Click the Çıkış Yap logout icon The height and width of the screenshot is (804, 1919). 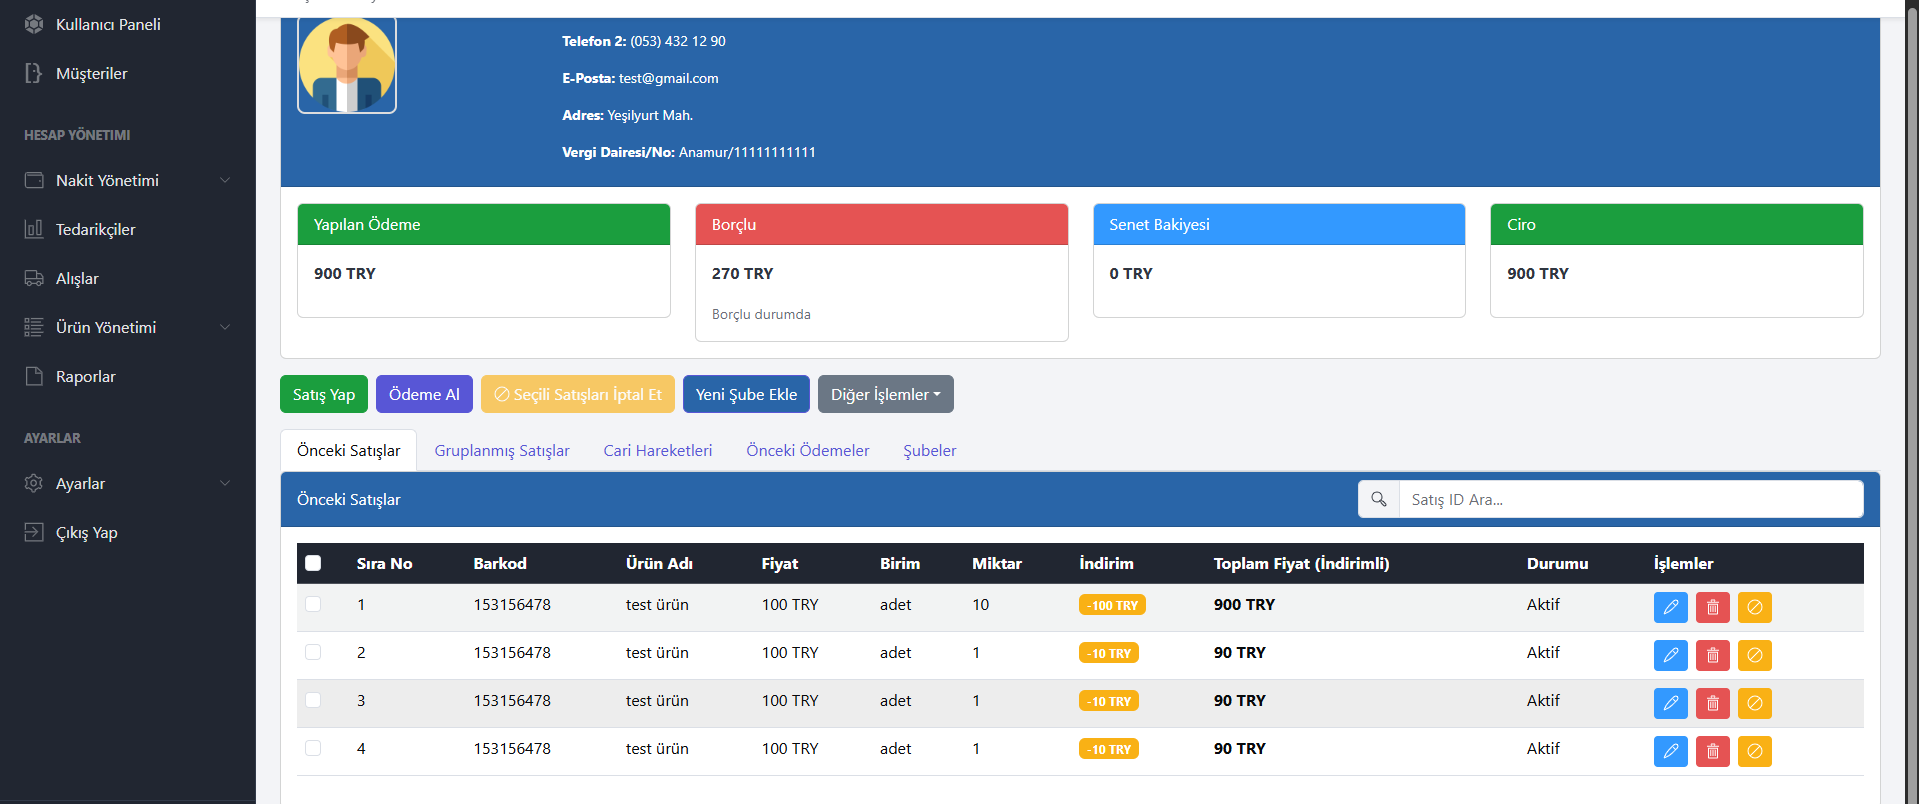coord(34,532)
